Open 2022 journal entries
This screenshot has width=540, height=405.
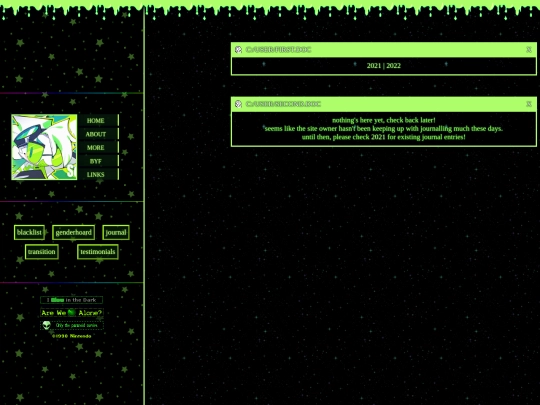(394, 65)
